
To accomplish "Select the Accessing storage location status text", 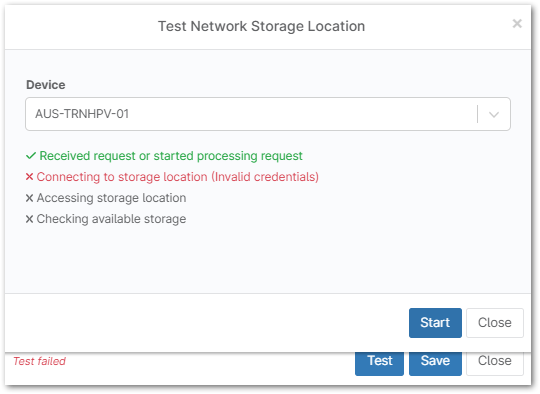I will tap(111, 198).
